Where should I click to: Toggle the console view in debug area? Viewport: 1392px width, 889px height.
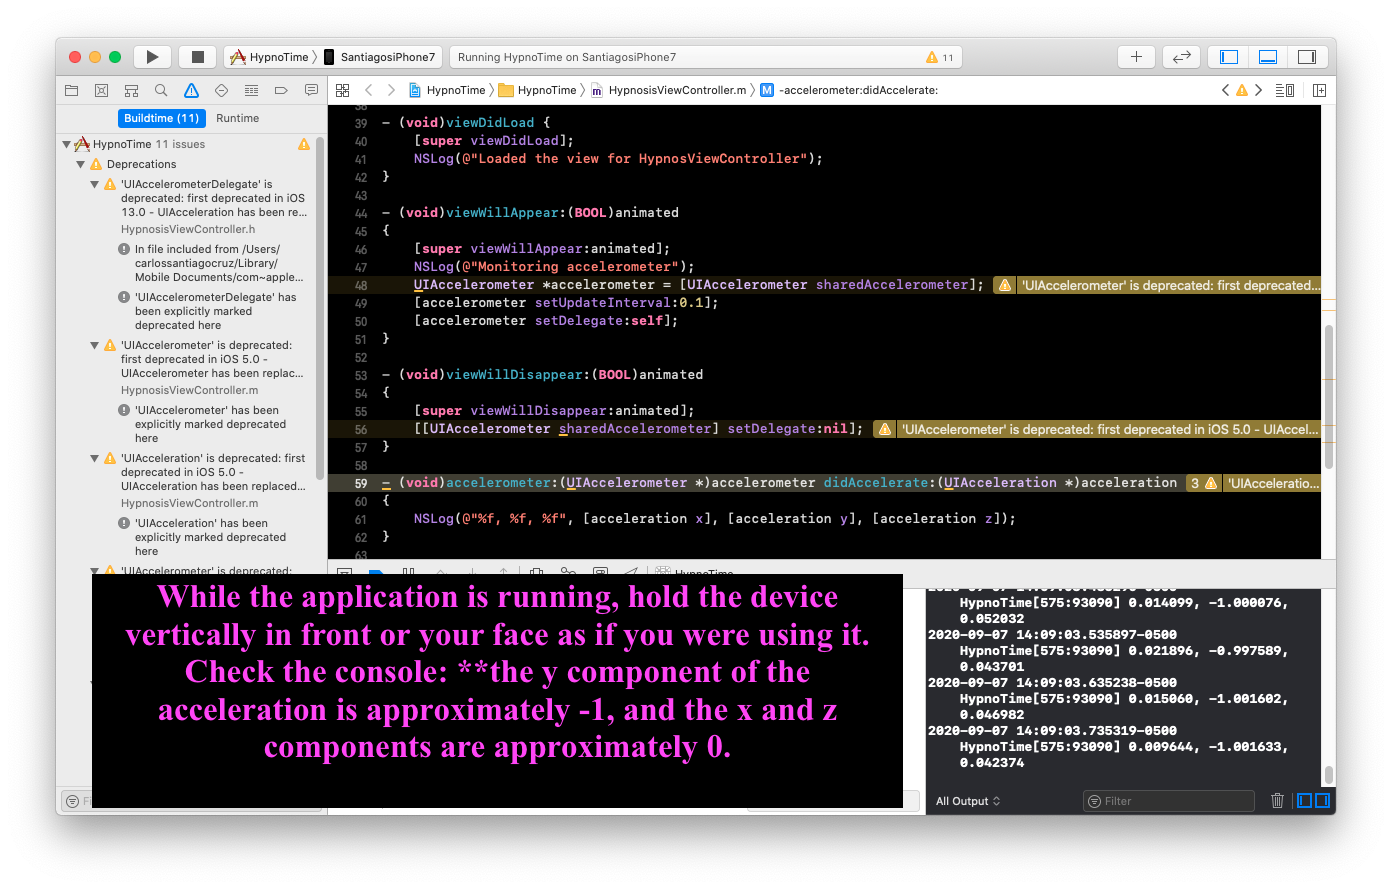[1322, 800]
